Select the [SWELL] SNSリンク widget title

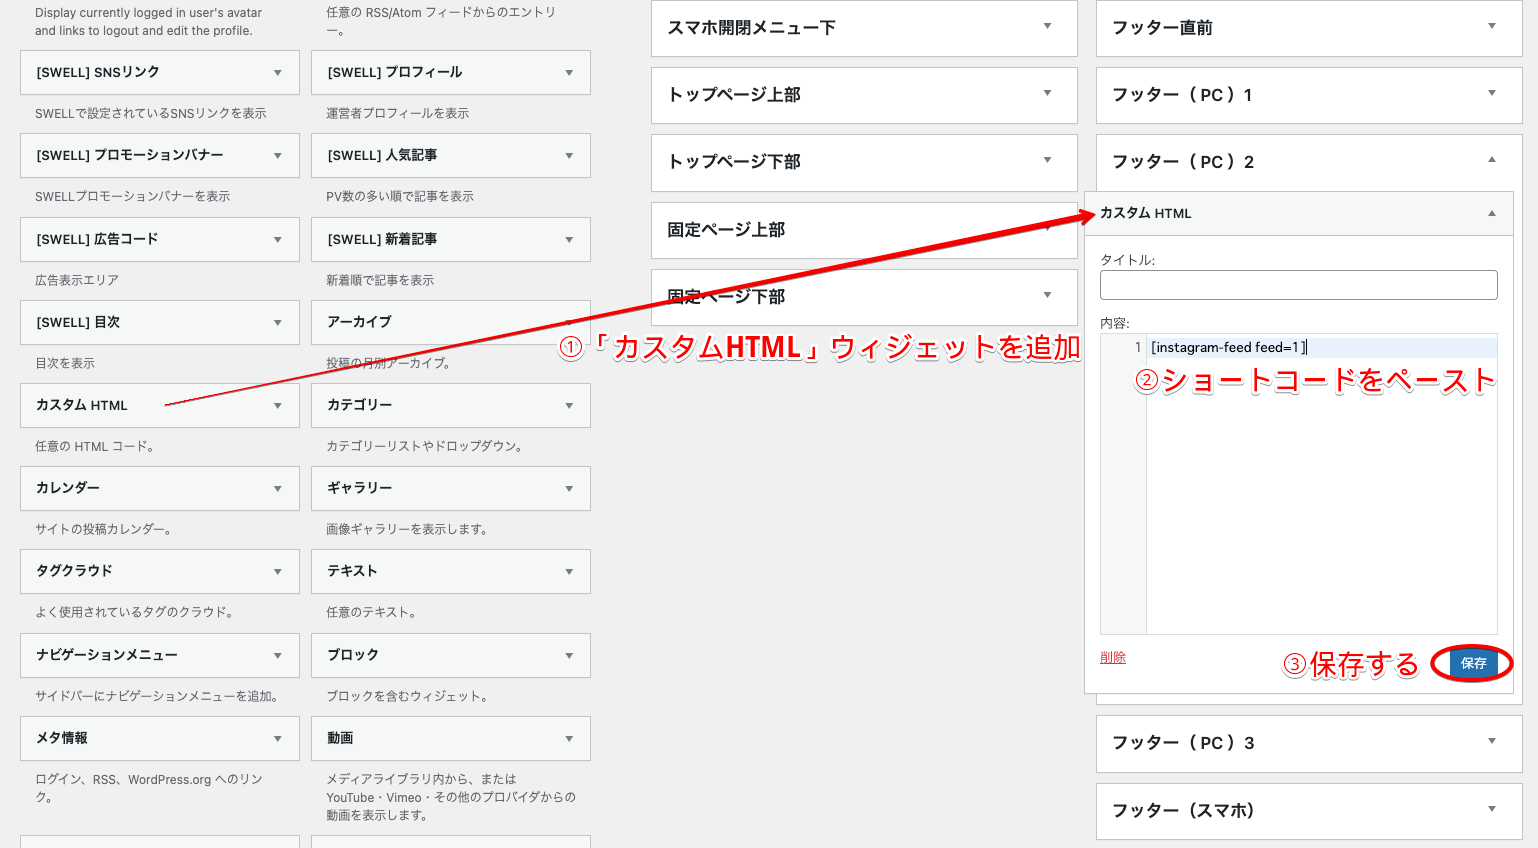point(98,72)
